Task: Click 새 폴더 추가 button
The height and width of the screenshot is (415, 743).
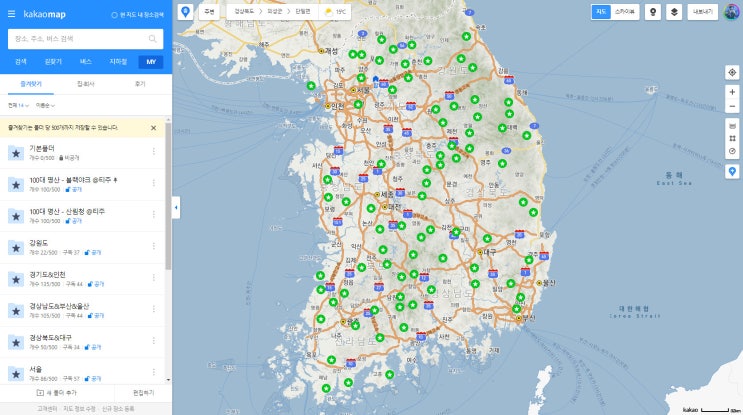Action: click(57, 393)
